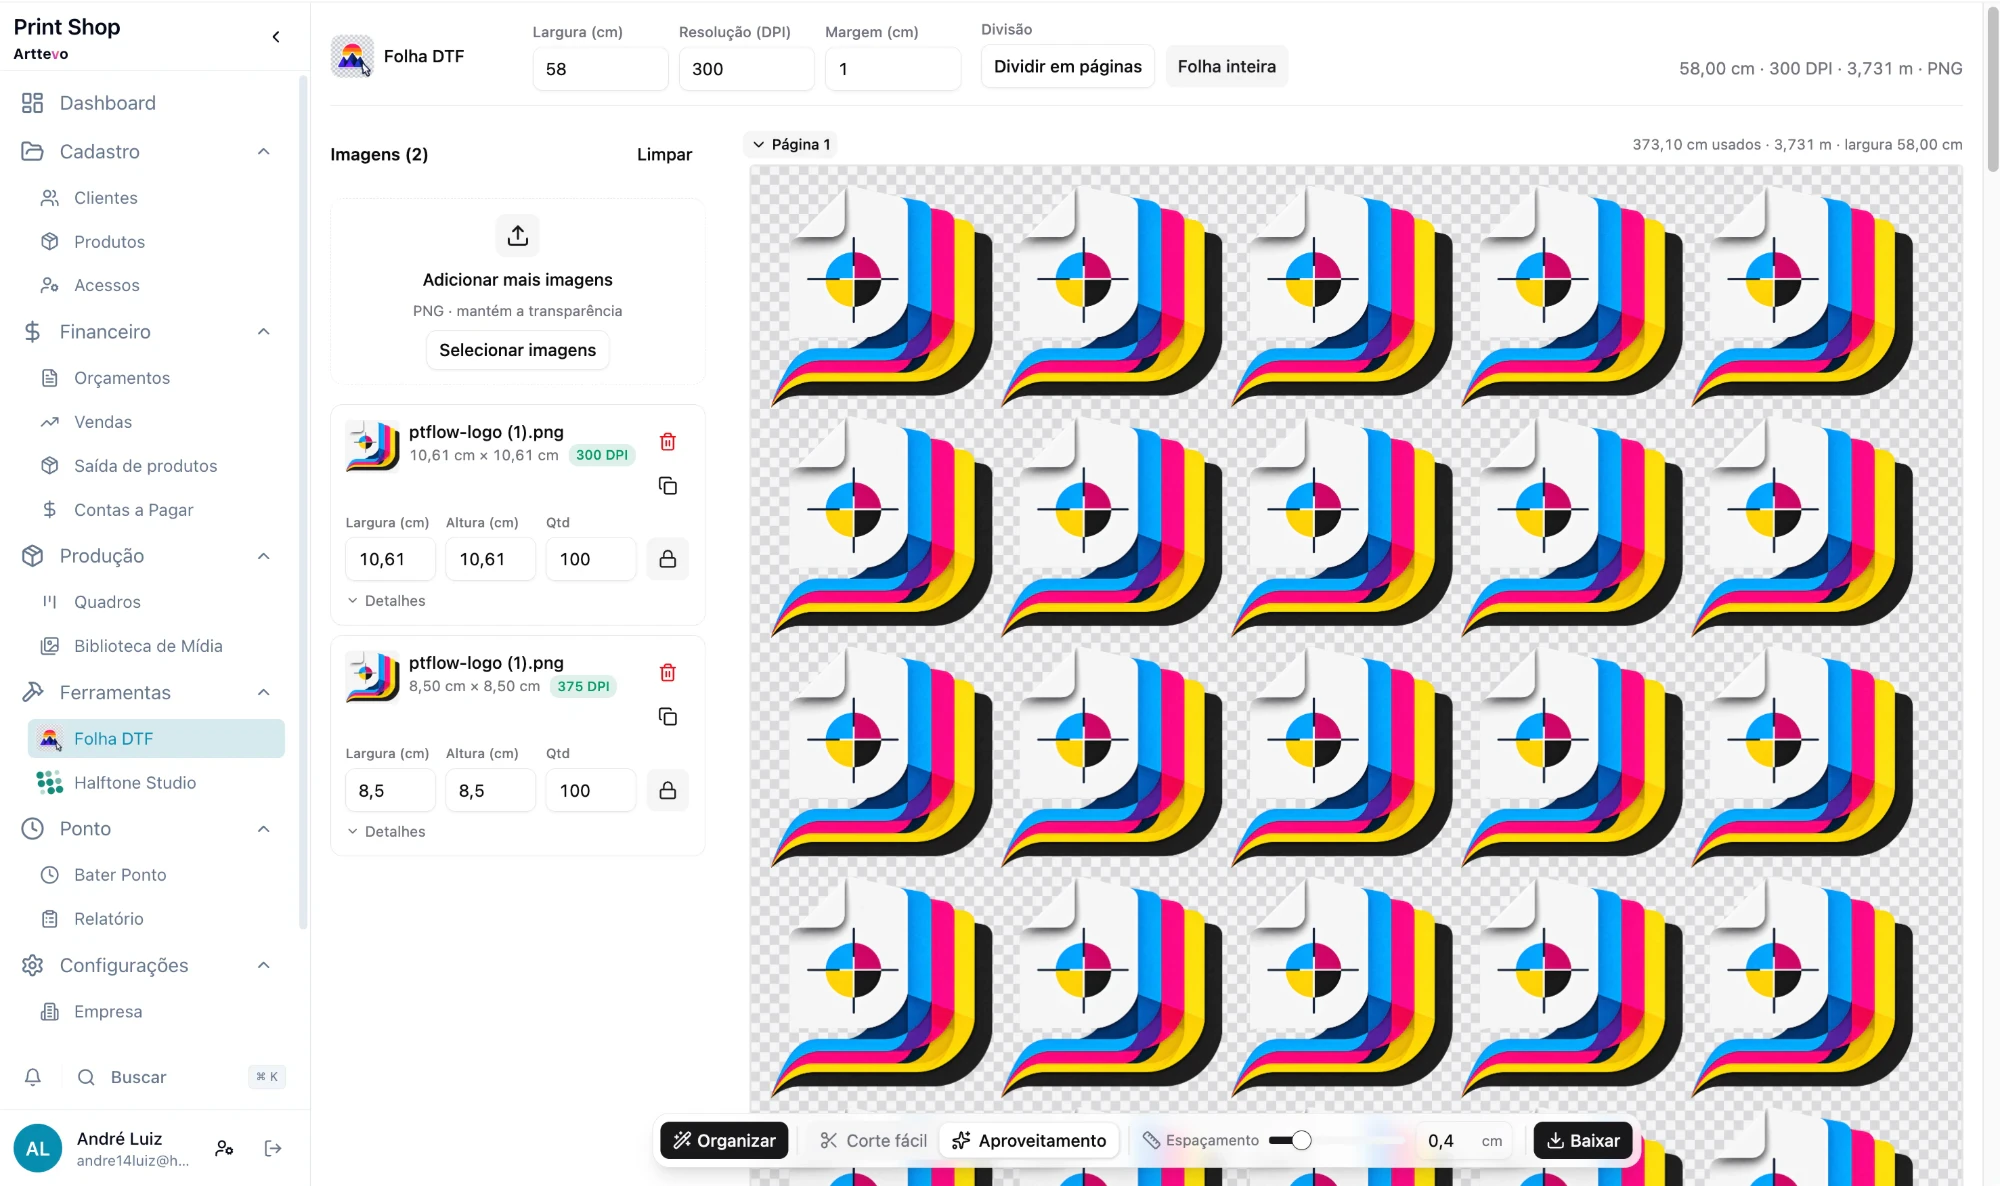Screen dimensions: 2000x1186
Task: Click the AL user avatar
Action: (38, 1149)
